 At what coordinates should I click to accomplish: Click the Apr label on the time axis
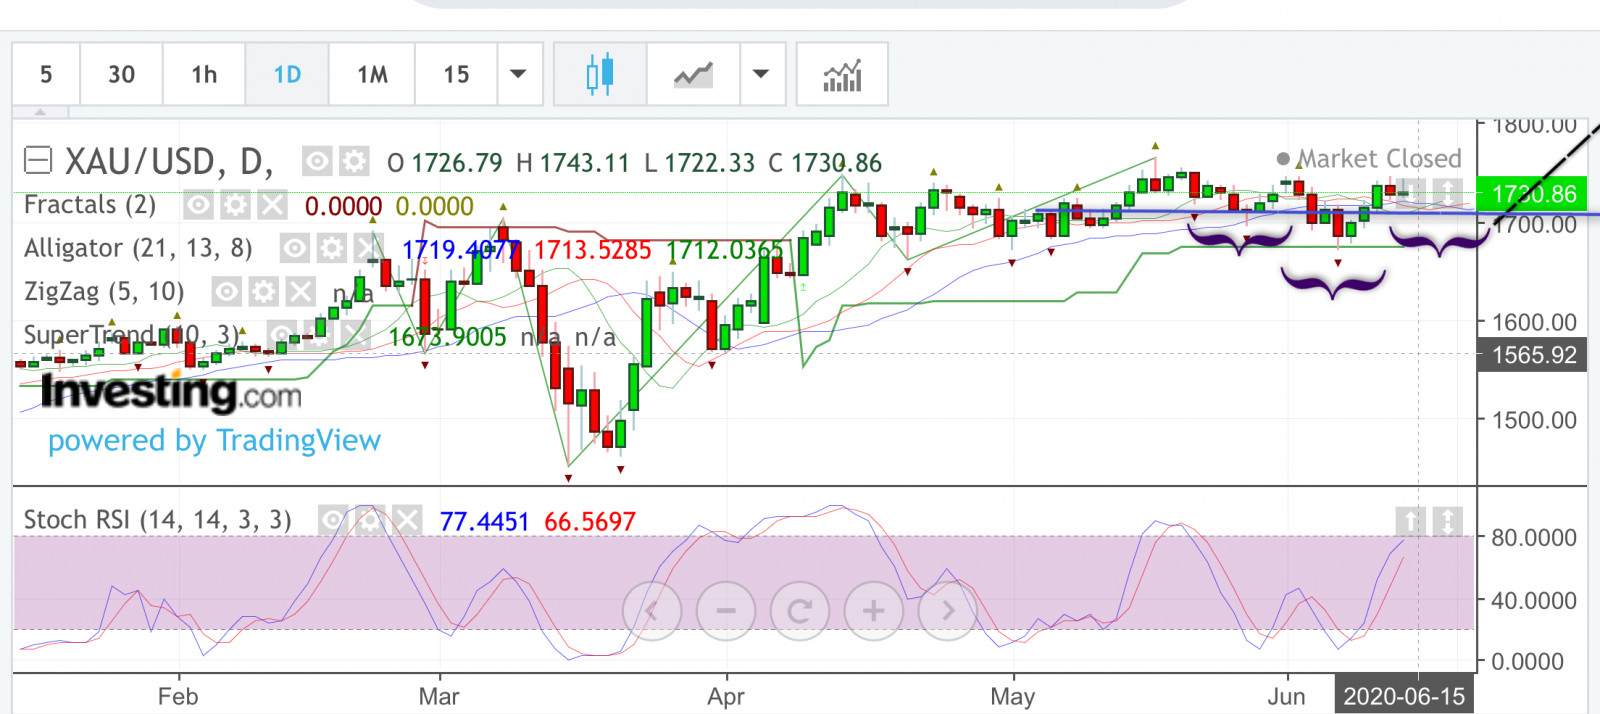pyautogui.click(x=726, y=696)
